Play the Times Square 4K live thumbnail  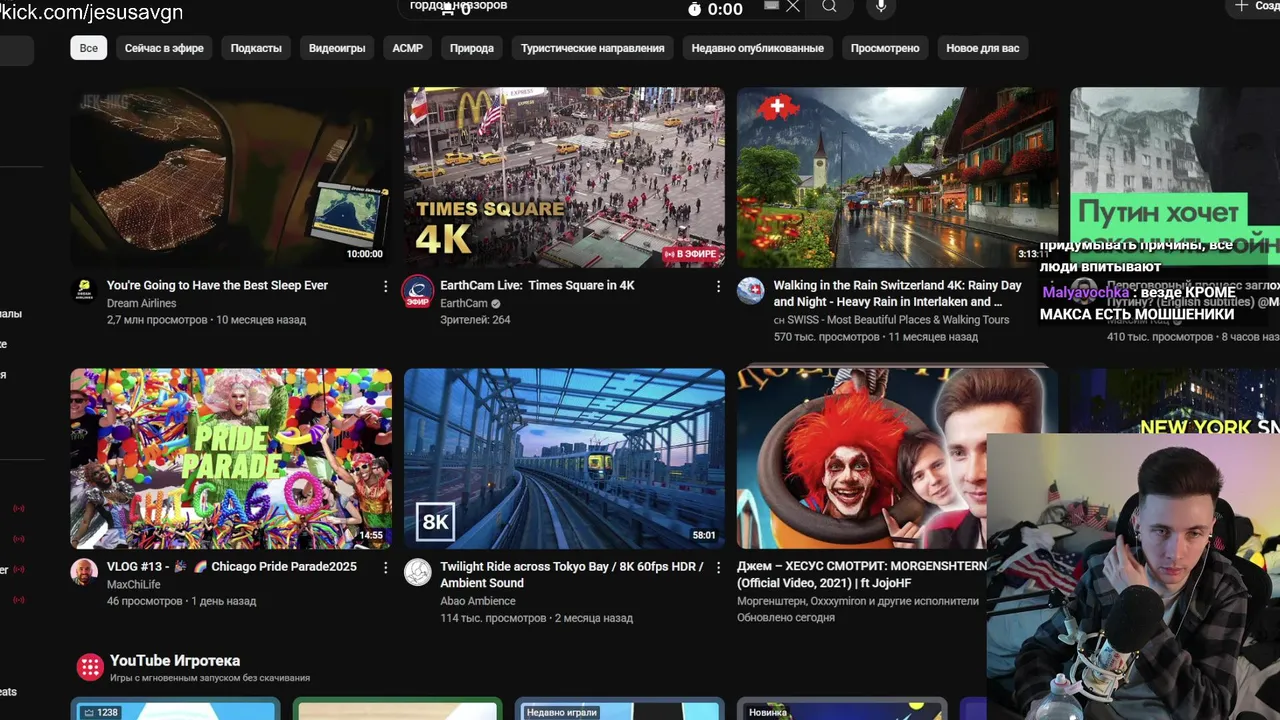point(564,177)
